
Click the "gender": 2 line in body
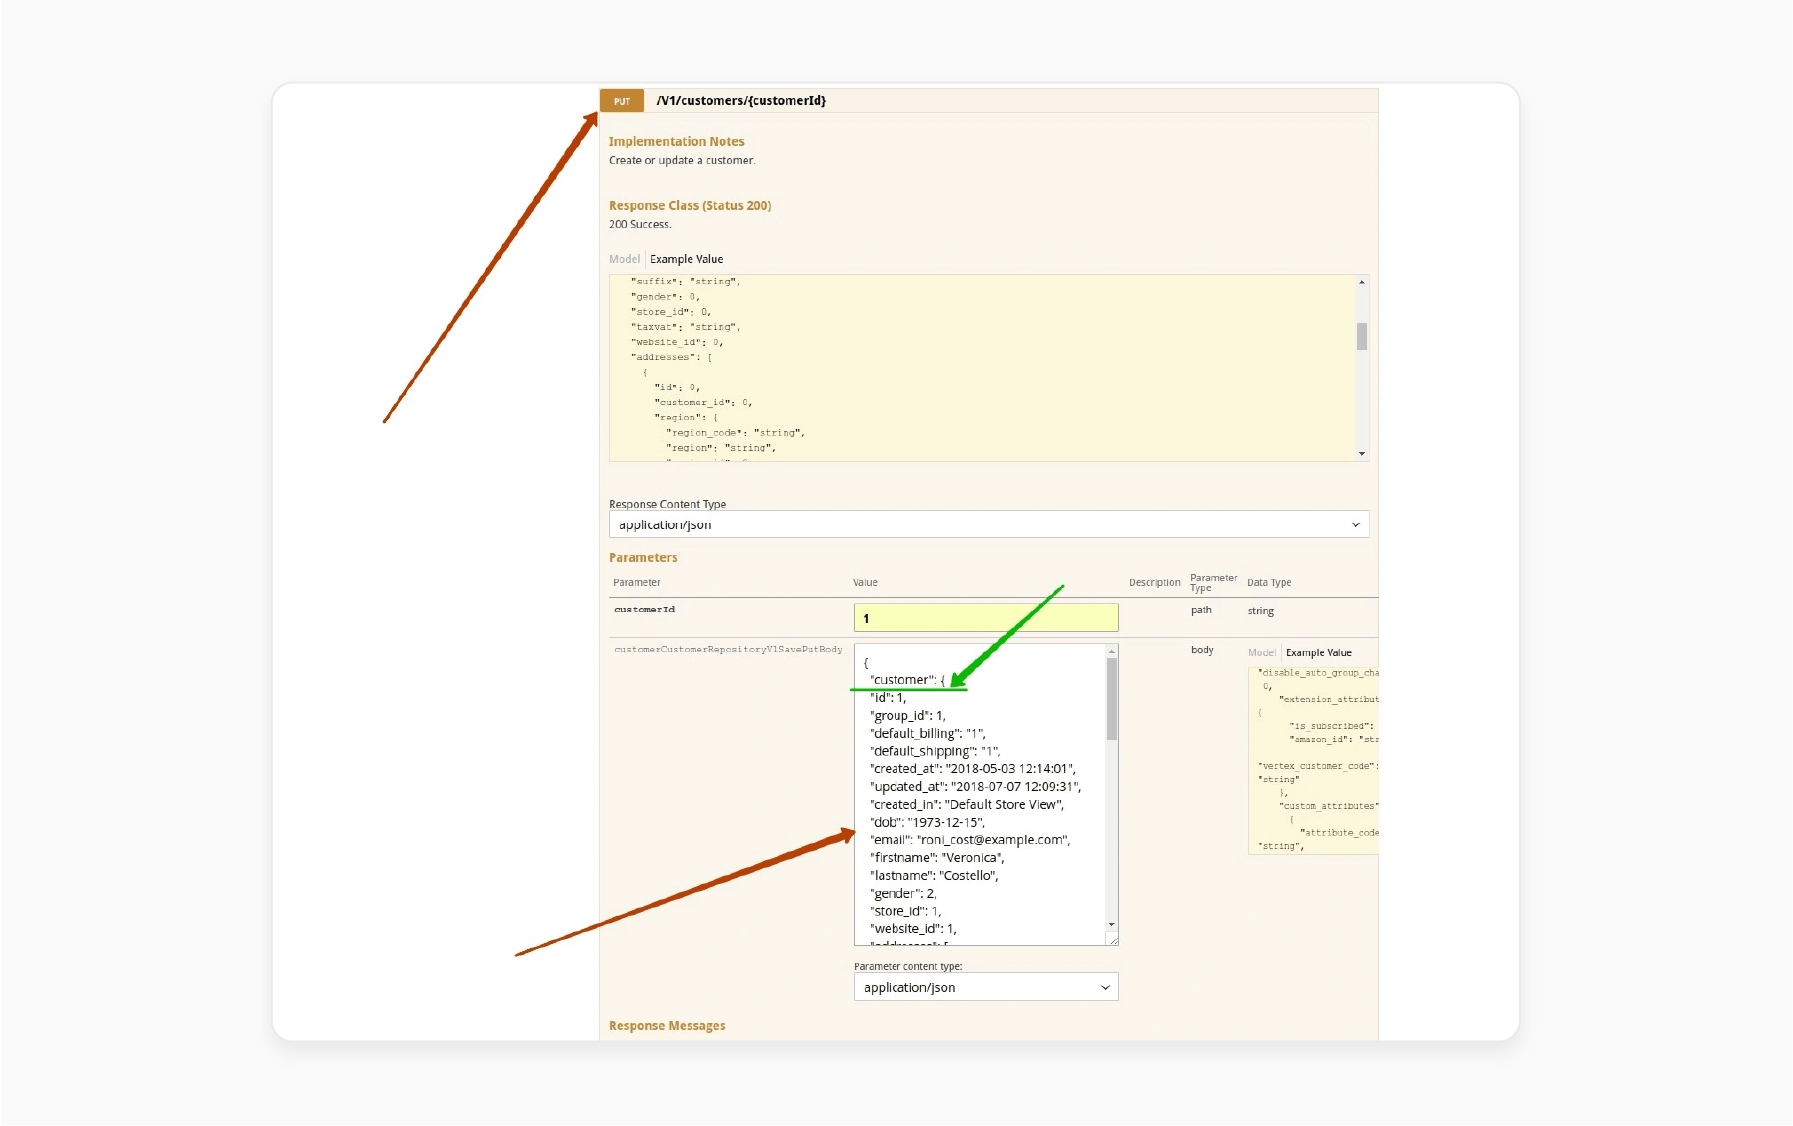(x=903, y=894)
